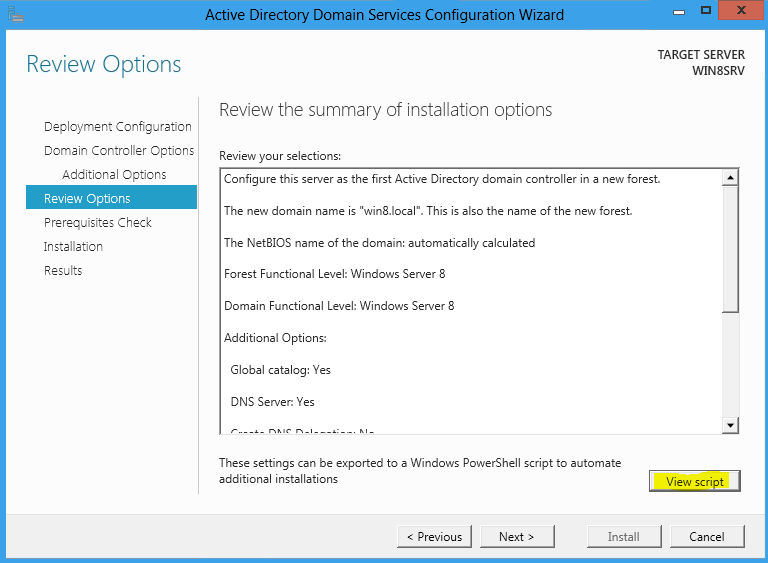The height and width of the screenshot is (563, 768).
Task: Proceed with Next button
Action: (517, 537)
